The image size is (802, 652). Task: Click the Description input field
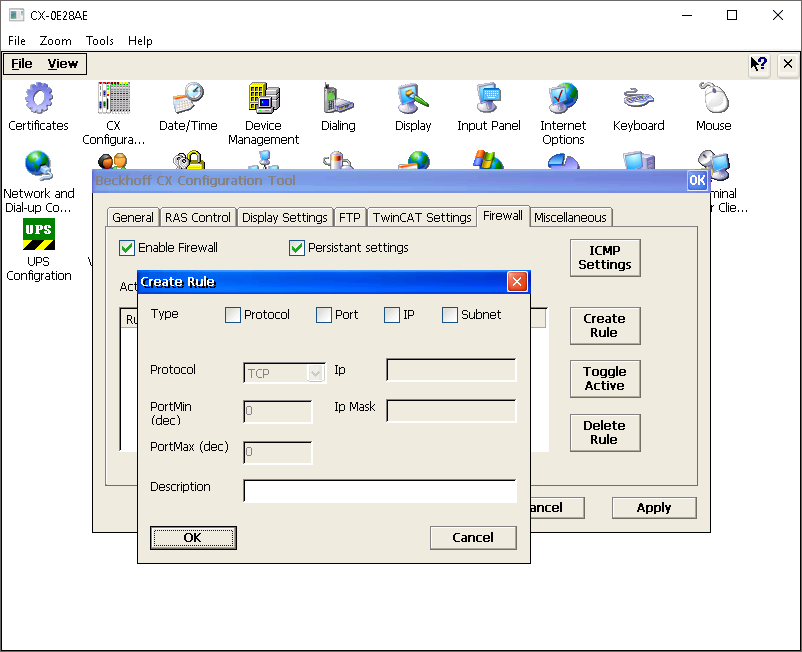(380, 491)
